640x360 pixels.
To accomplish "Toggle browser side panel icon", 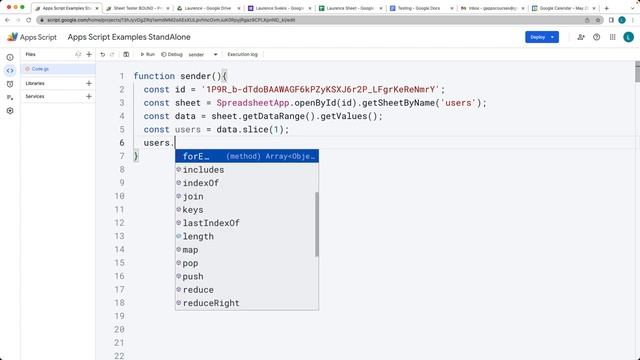I will pos(611,20).
